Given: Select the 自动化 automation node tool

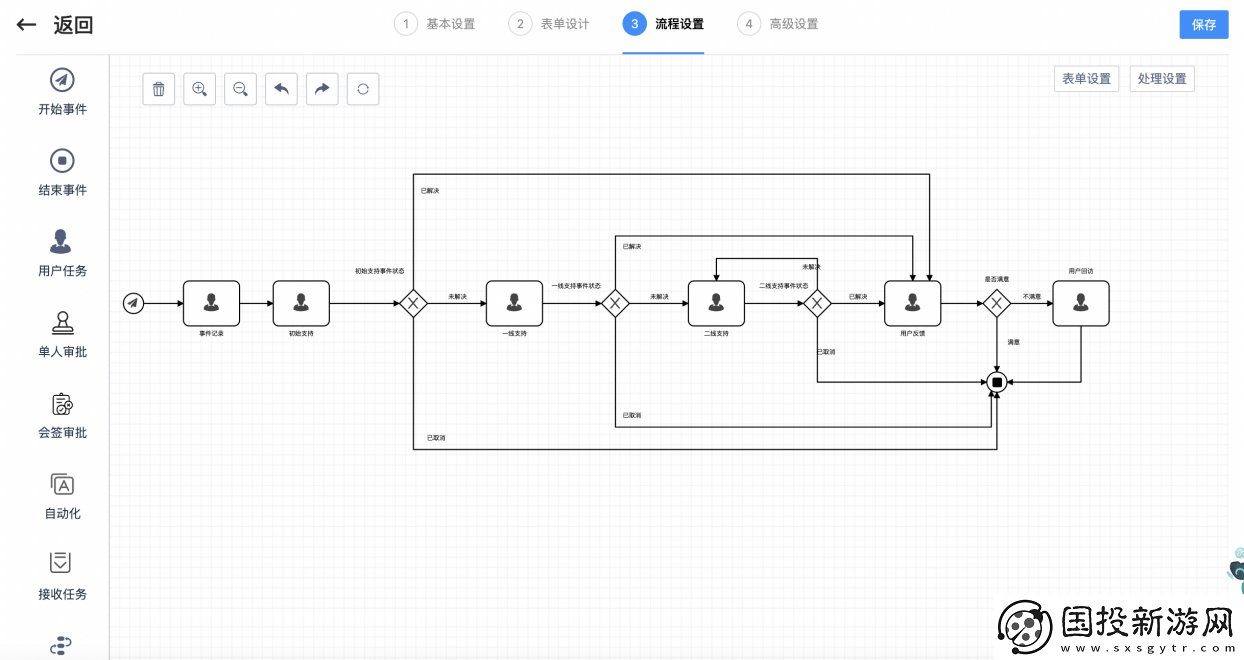Looking at the screenshot, I should 60,496.
